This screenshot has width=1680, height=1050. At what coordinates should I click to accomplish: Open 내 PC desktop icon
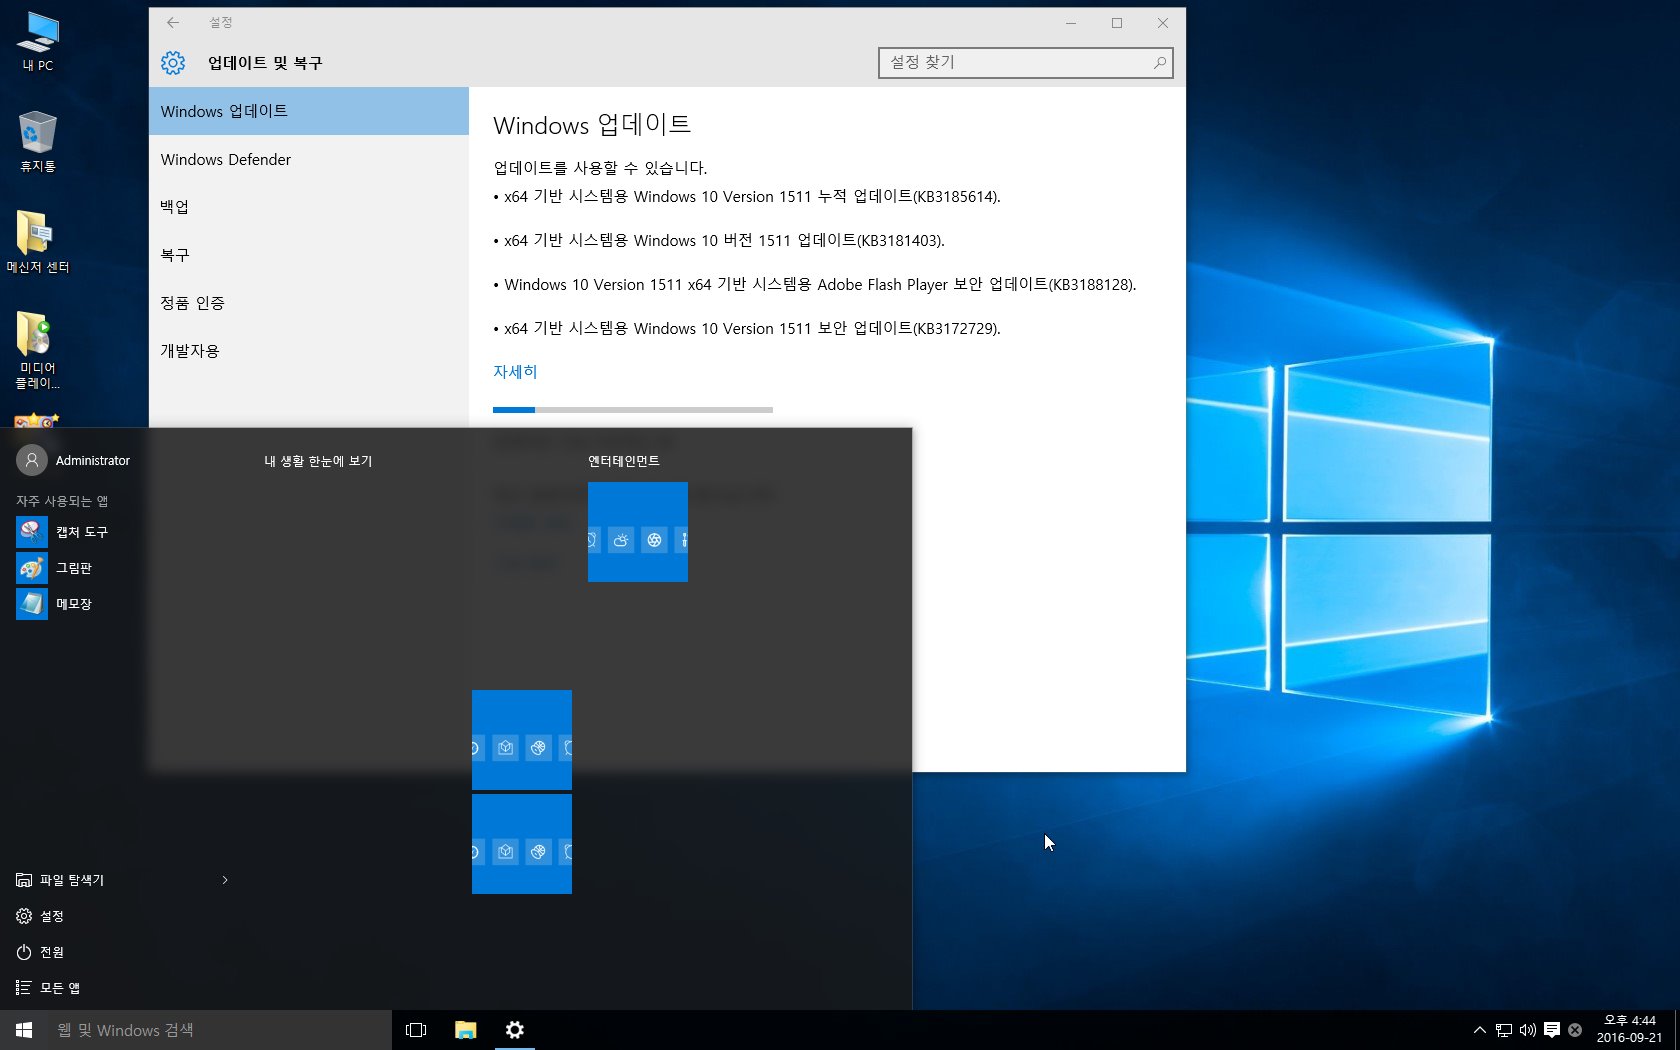point(38,42)
